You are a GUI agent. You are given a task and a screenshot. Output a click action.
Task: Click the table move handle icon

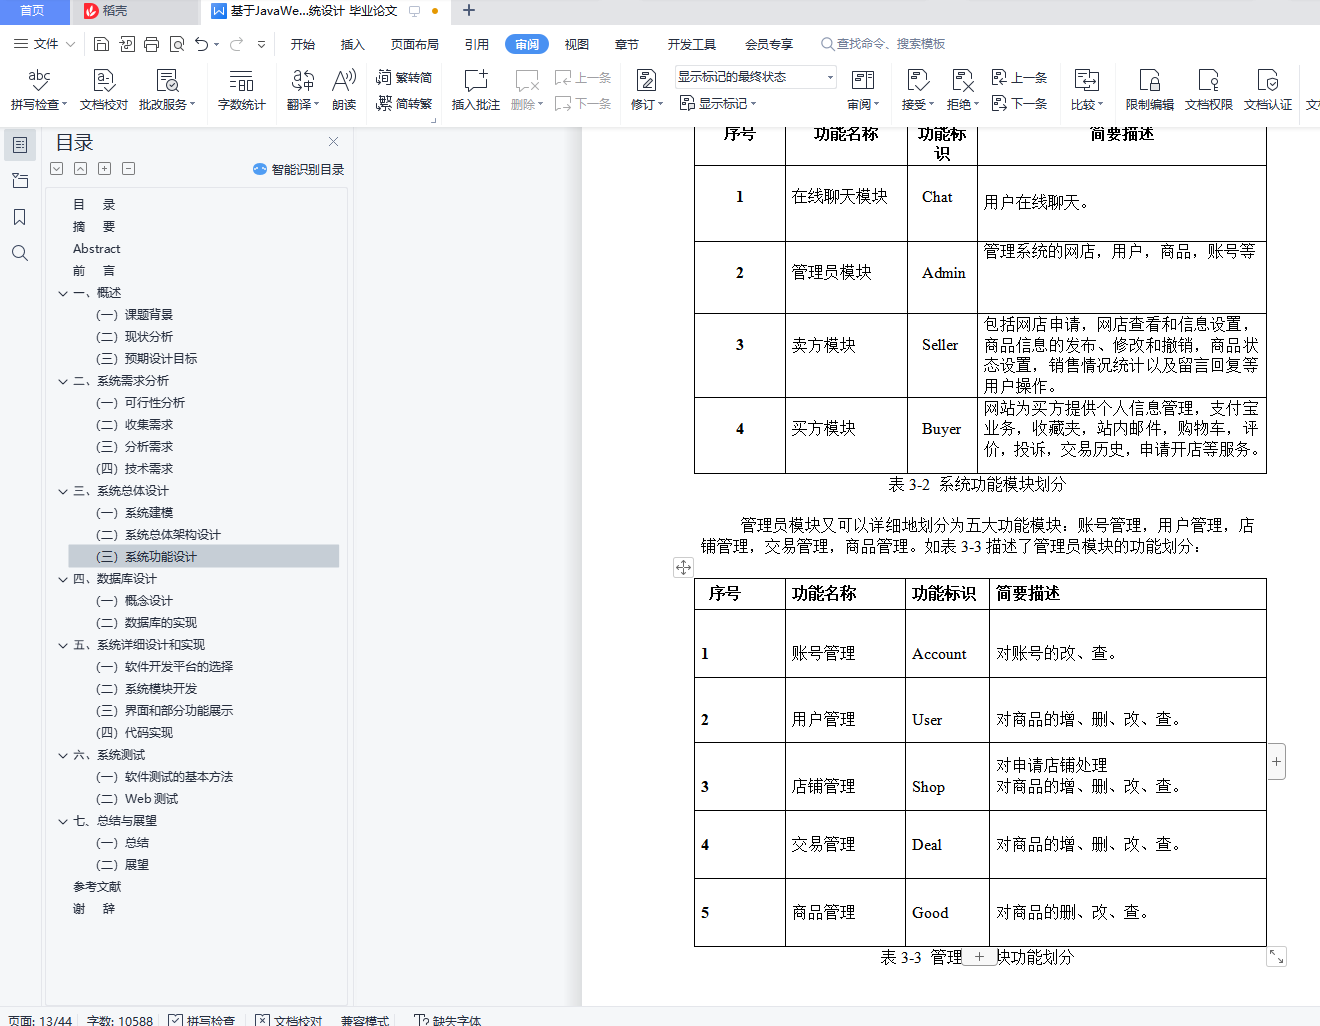683,567
